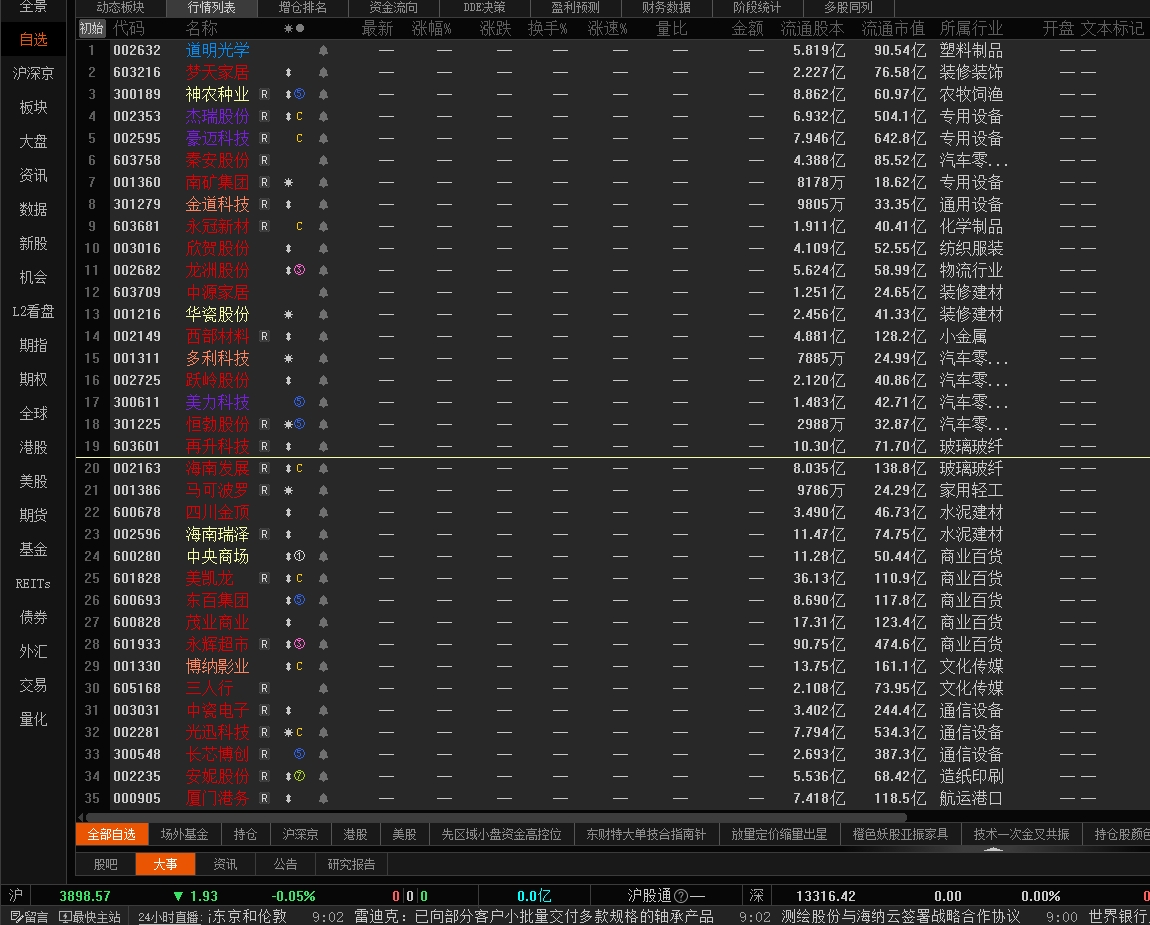Image resolution: width=1150 pixels, height=925 pixels.
Task: Click the horizontal scrollbar thumb below the table
Action: click(496, 816)
